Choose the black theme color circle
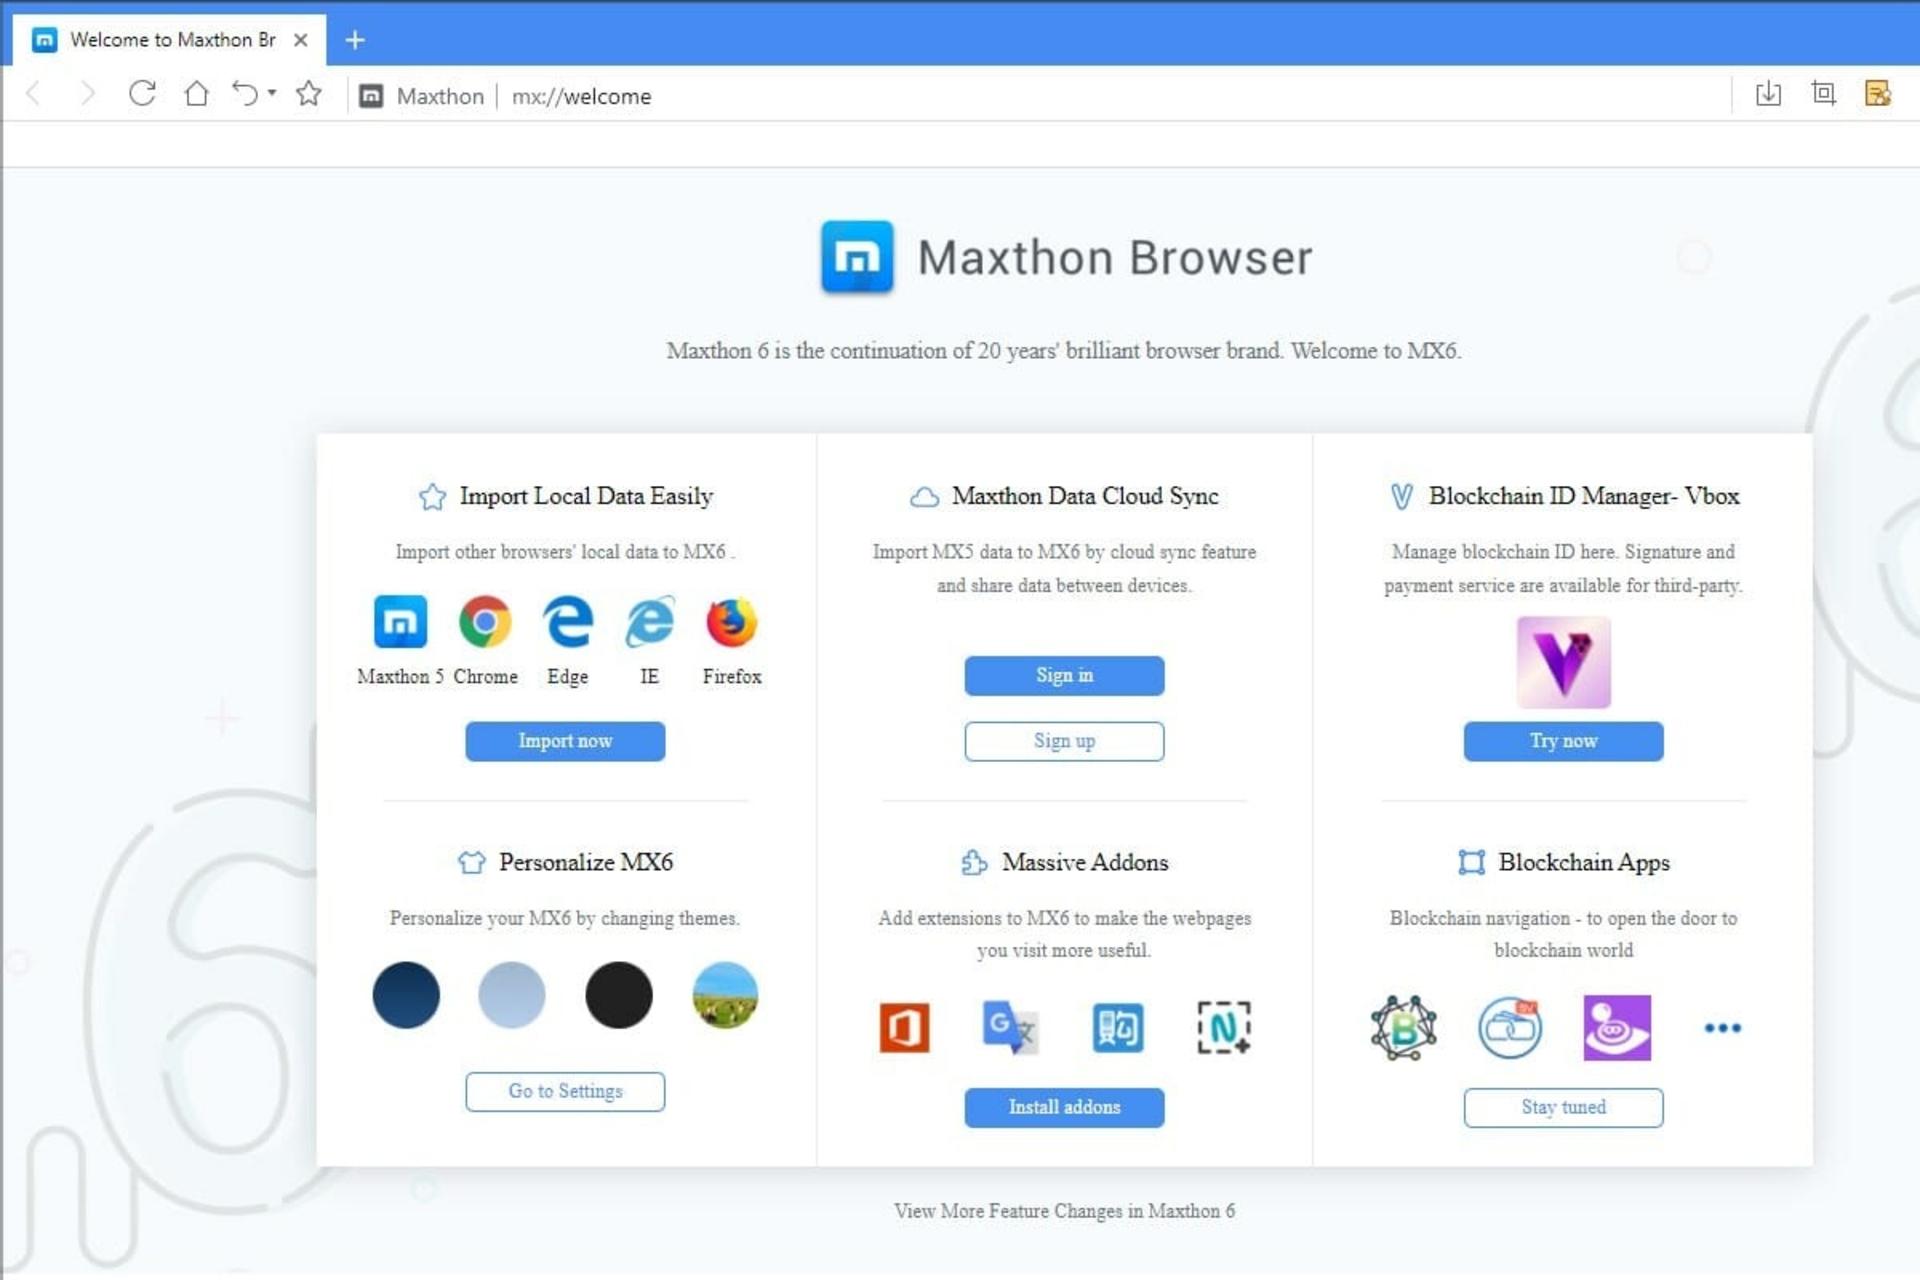Image resolution: width=1920 pixels, height=1280 pixels. (618, 995)
